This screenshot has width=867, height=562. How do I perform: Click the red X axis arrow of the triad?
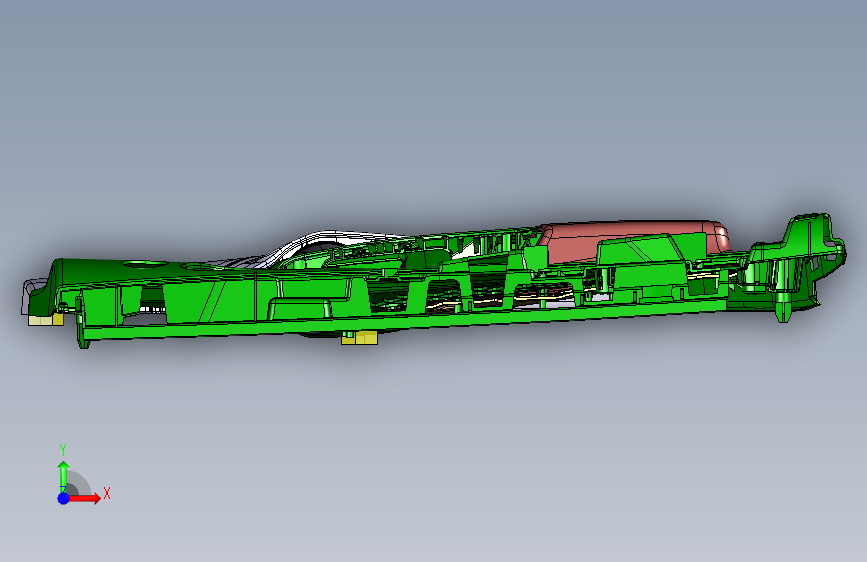click(84, 498)
